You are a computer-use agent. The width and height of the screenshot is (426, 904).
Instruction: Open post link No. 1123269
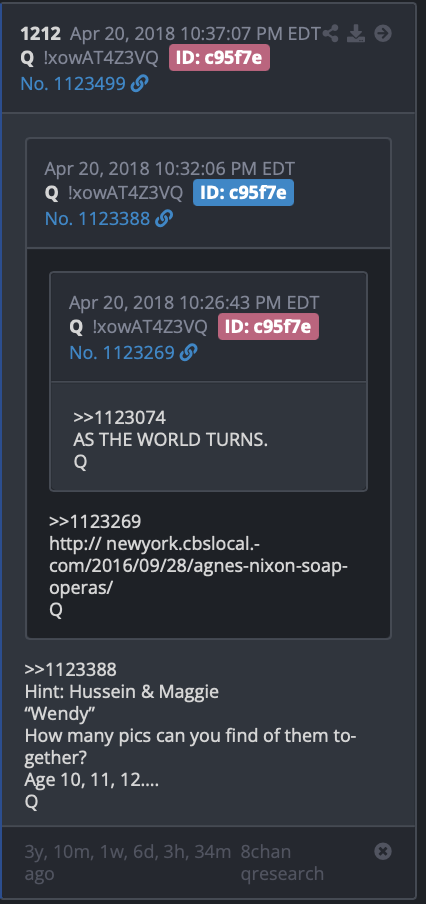tap(122, 353)
